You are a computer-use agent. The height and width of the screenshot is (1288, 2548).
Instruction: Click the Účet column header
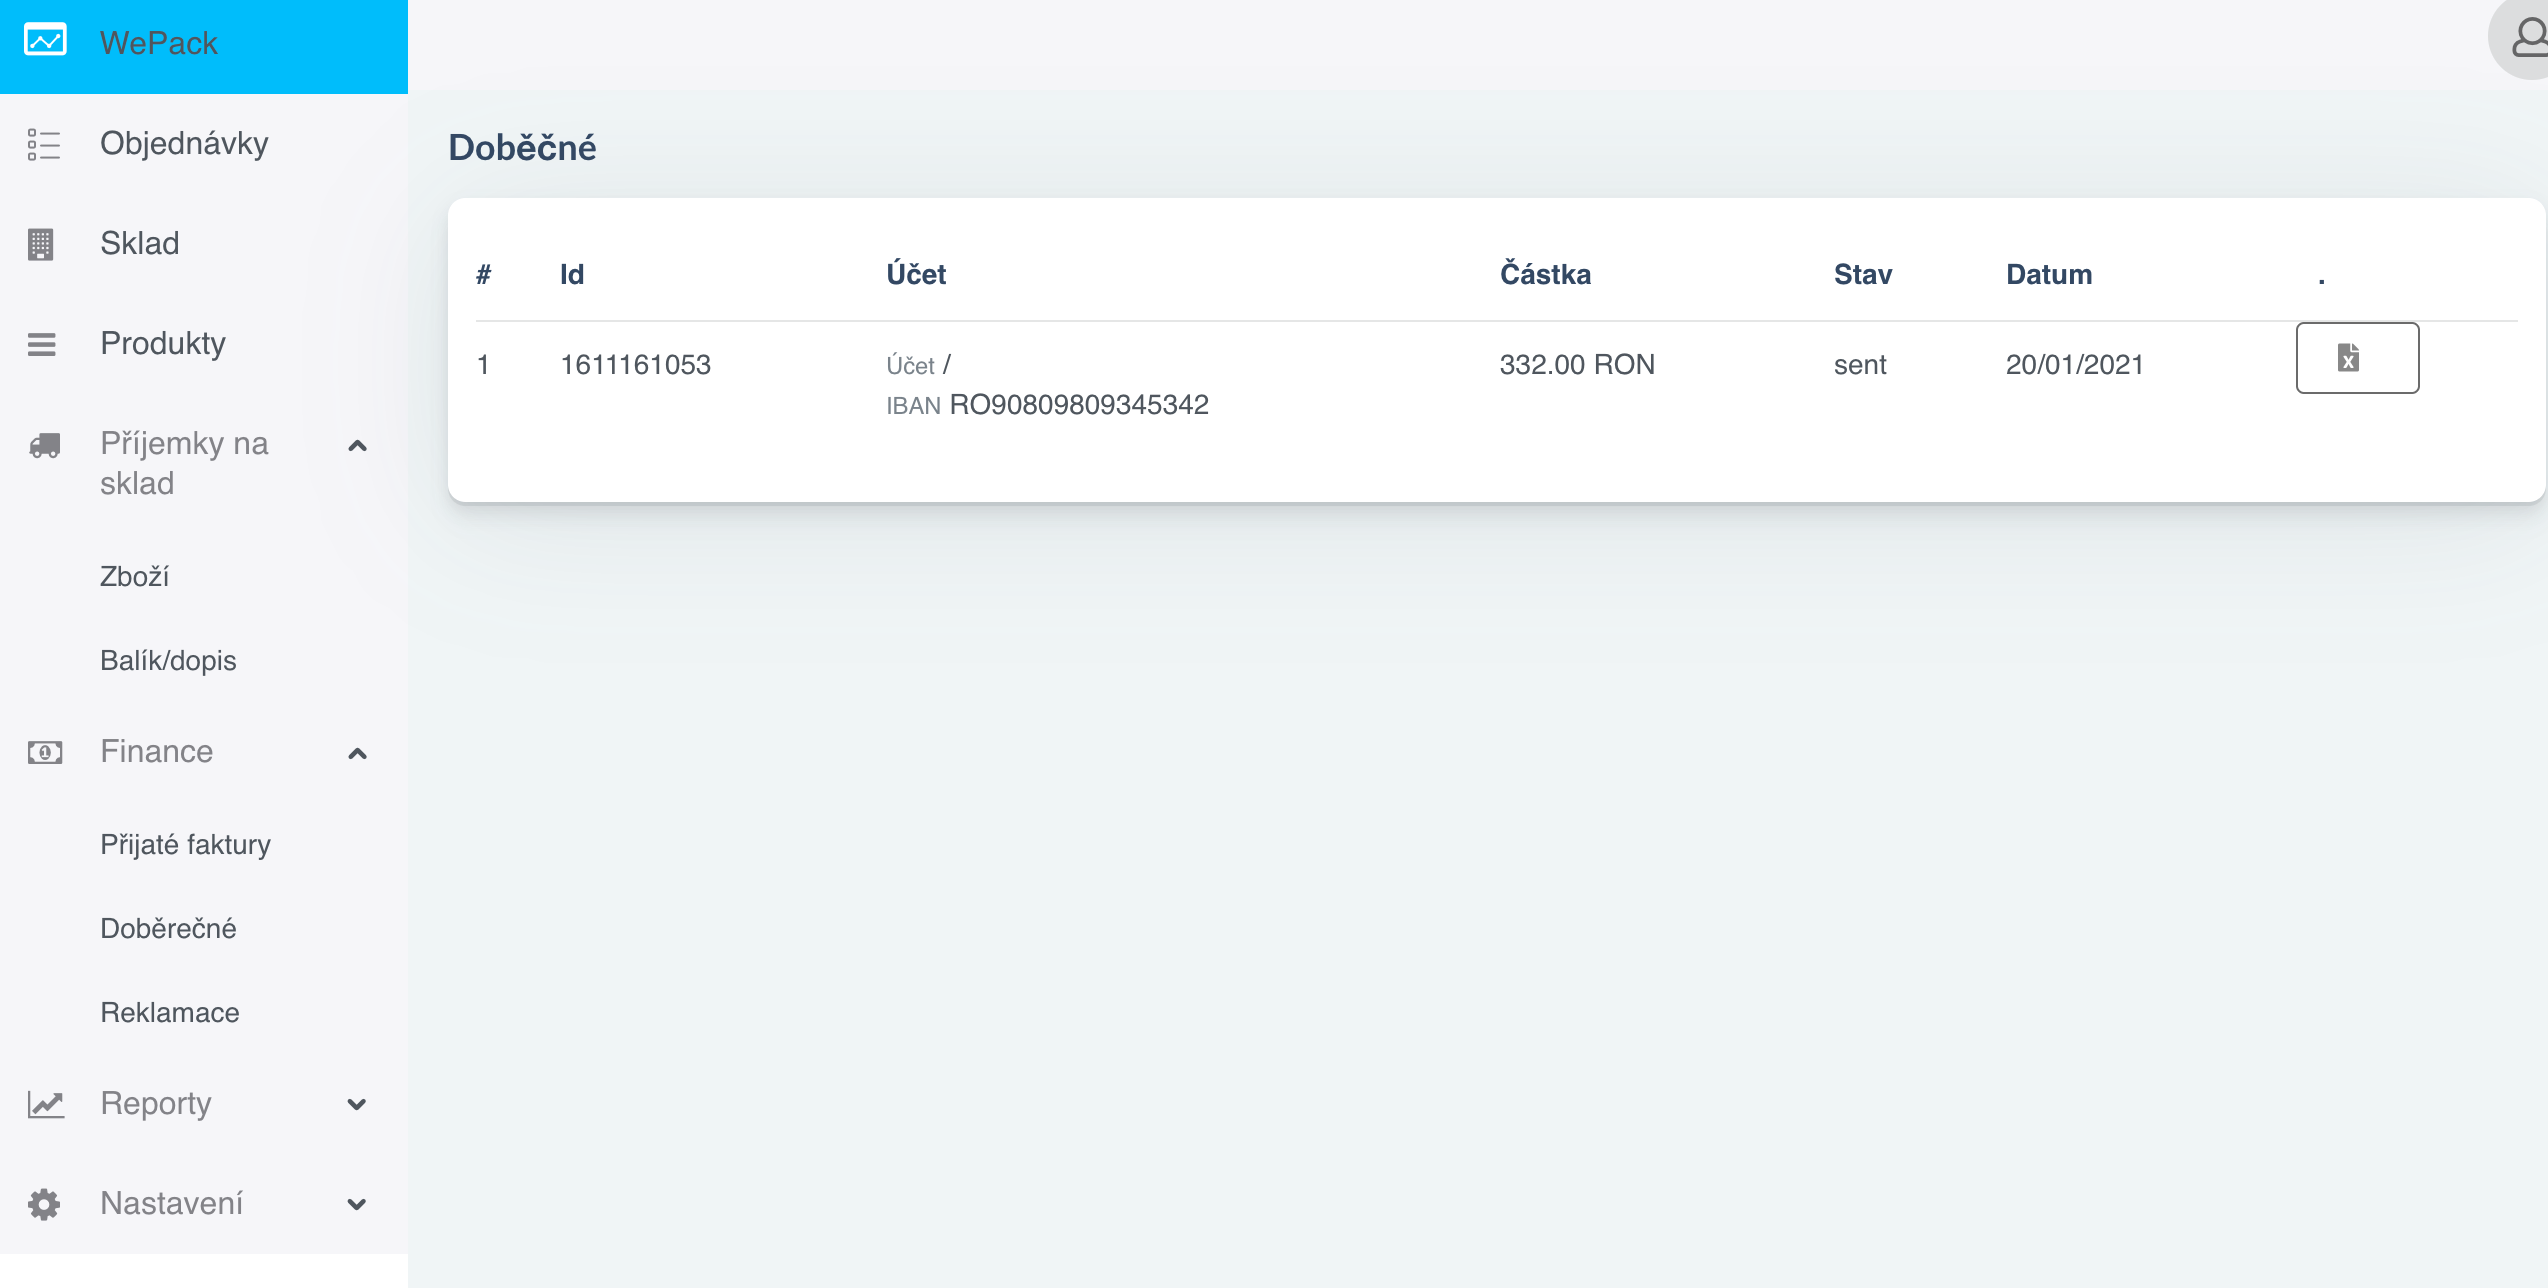coord(916,274)
